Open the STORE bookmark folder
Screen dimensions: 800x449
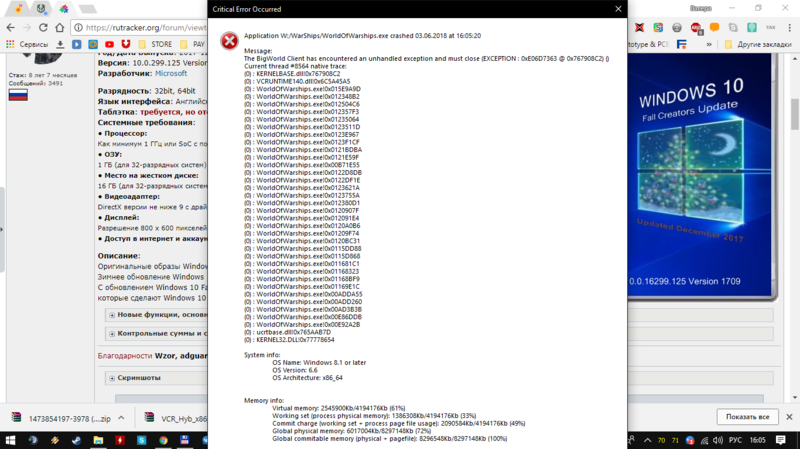tap(155, 44)
